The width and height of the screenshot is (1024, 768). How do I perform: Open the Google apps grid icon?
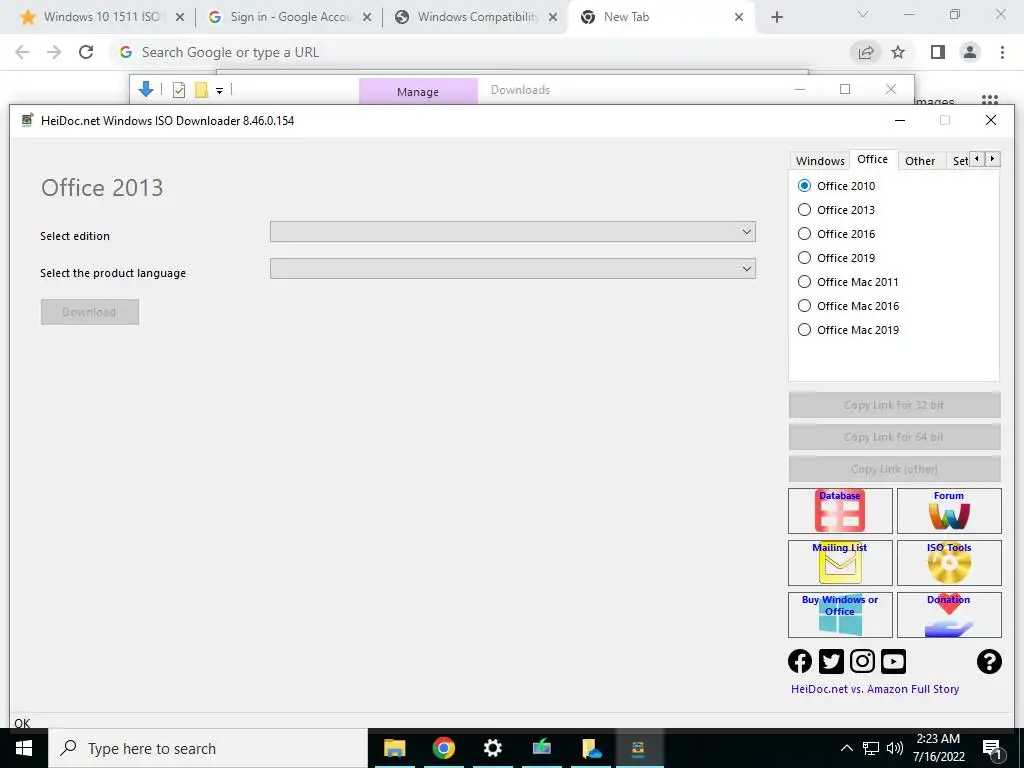click(989, 101)
